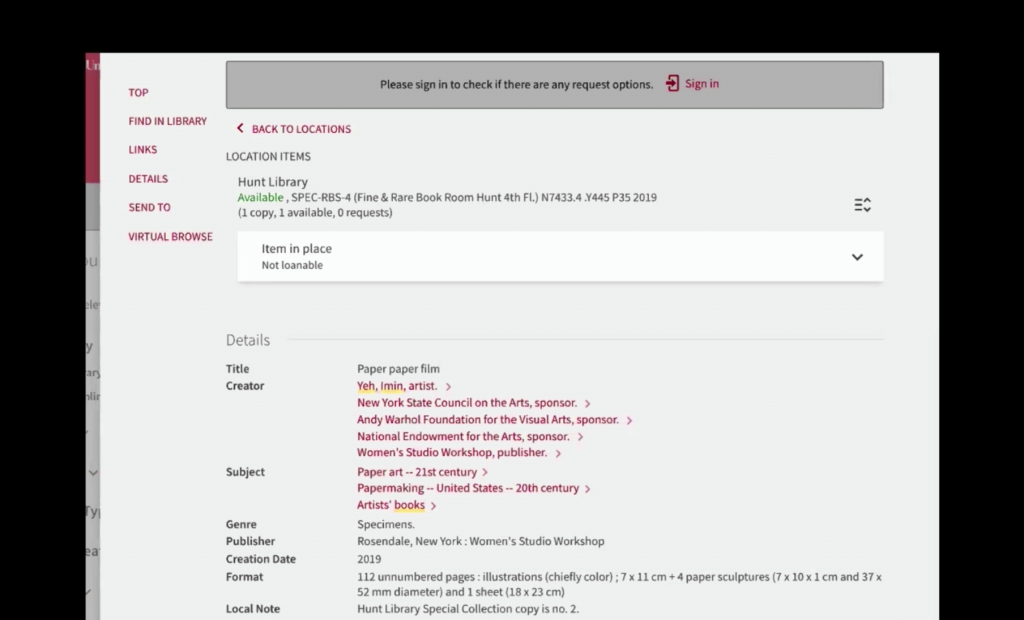
Task: Open Women's Studio Workshop, publisher link
Action: coord(452,453)
